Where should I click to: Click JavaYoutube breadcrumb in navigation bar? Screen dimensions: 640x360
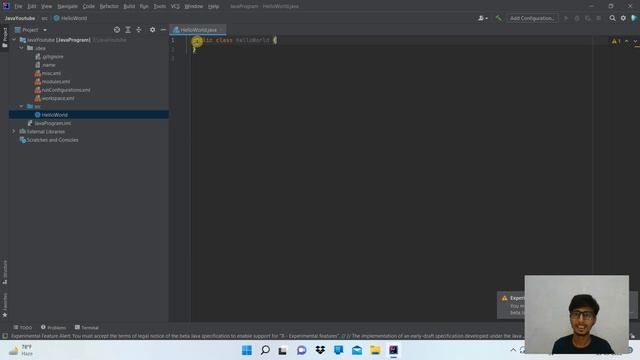20,18
